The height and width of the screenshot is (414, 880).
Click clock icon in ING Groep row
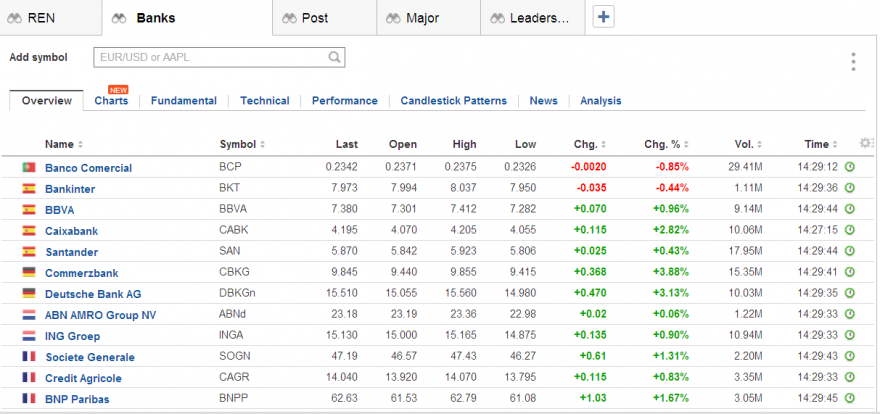tap(850, 335)
